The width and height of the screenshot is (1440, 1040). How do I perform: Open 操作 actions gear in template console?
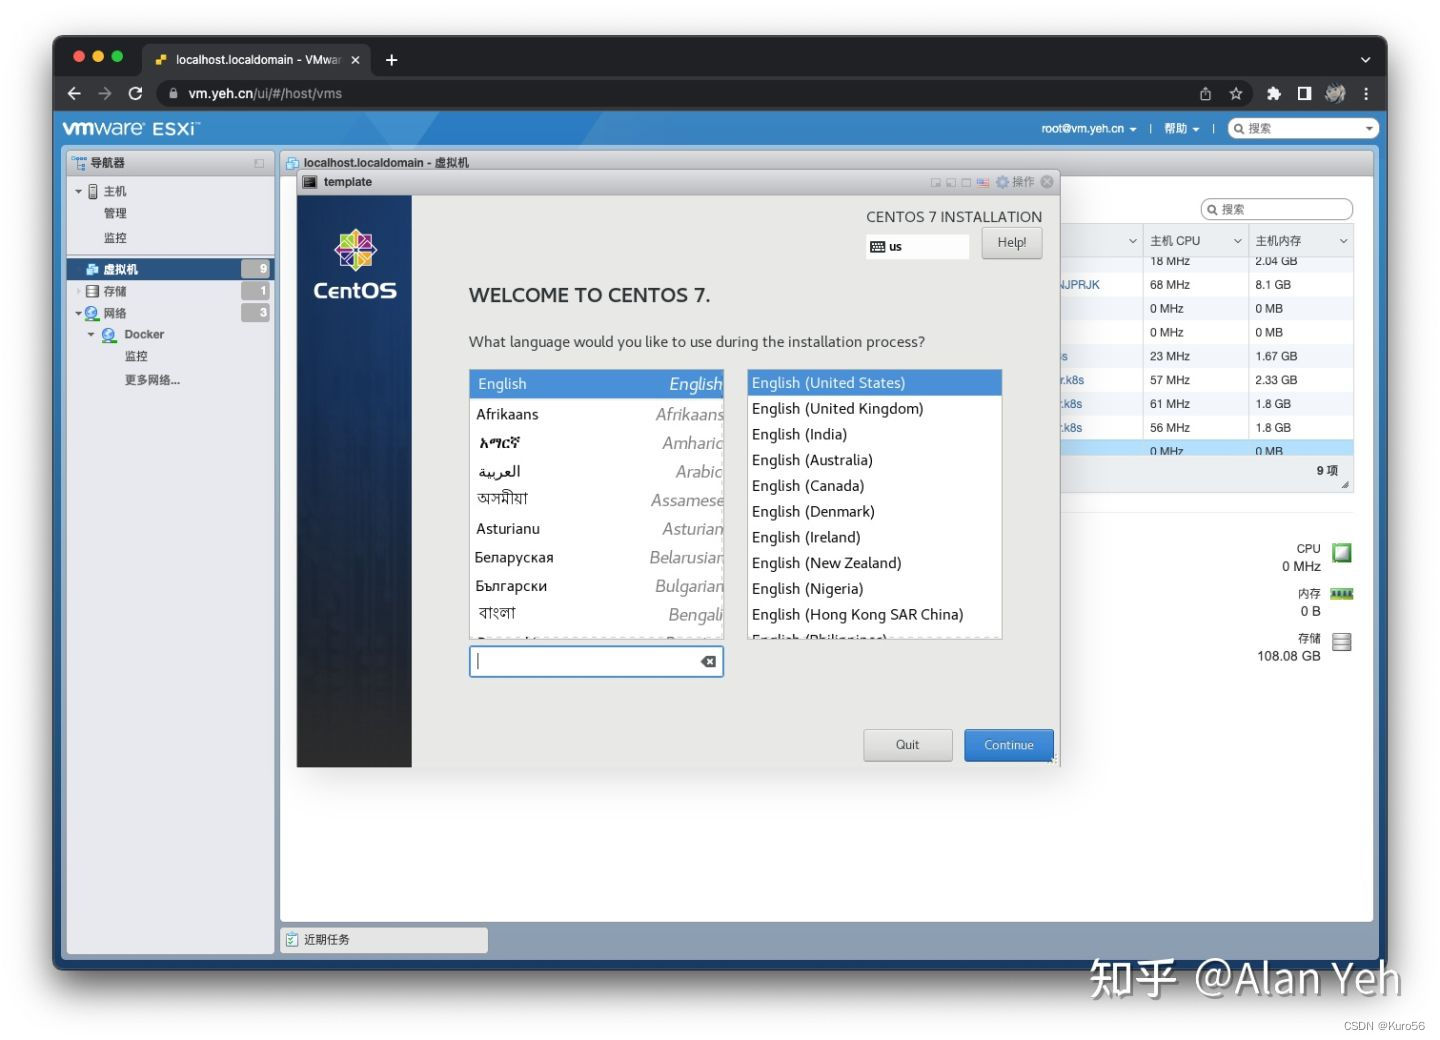[1015, 182]
